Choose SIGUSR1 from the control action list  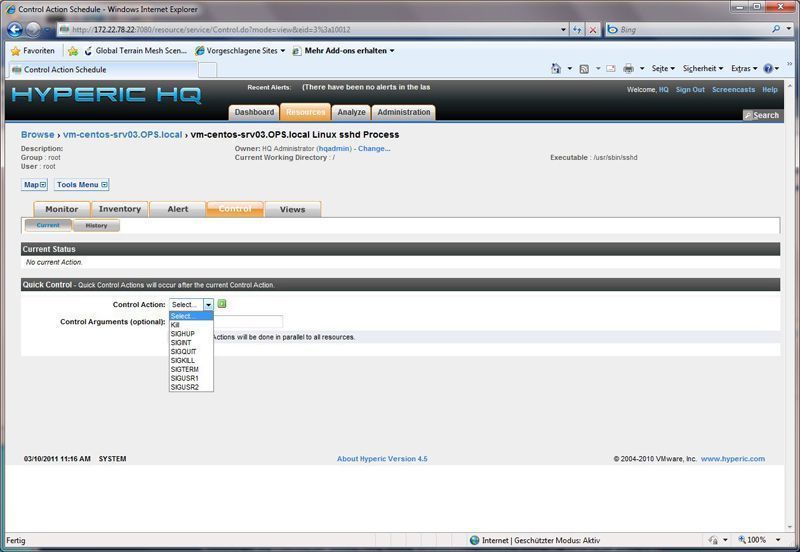tap(191, 378)
